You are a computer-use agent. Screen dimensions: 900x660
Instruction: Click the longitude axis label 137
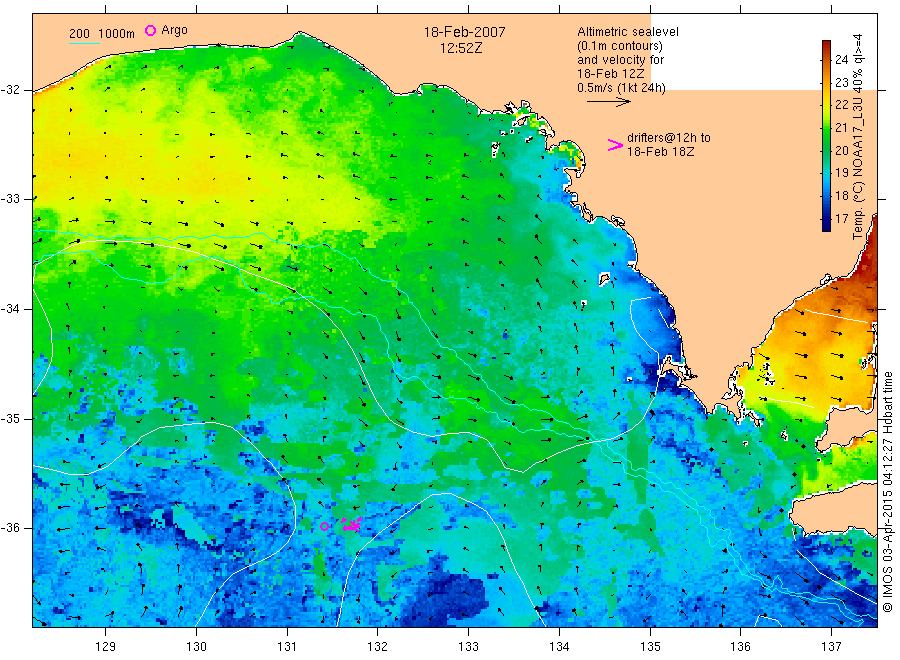click(831, 647)
